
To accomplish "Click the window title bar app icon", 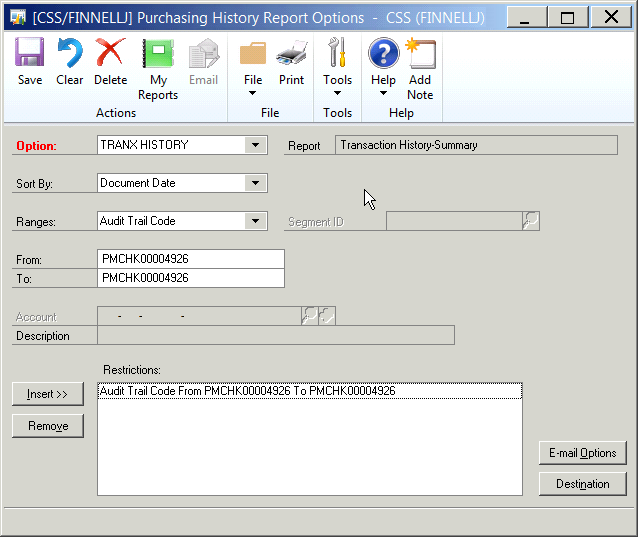I will point(18,17).
